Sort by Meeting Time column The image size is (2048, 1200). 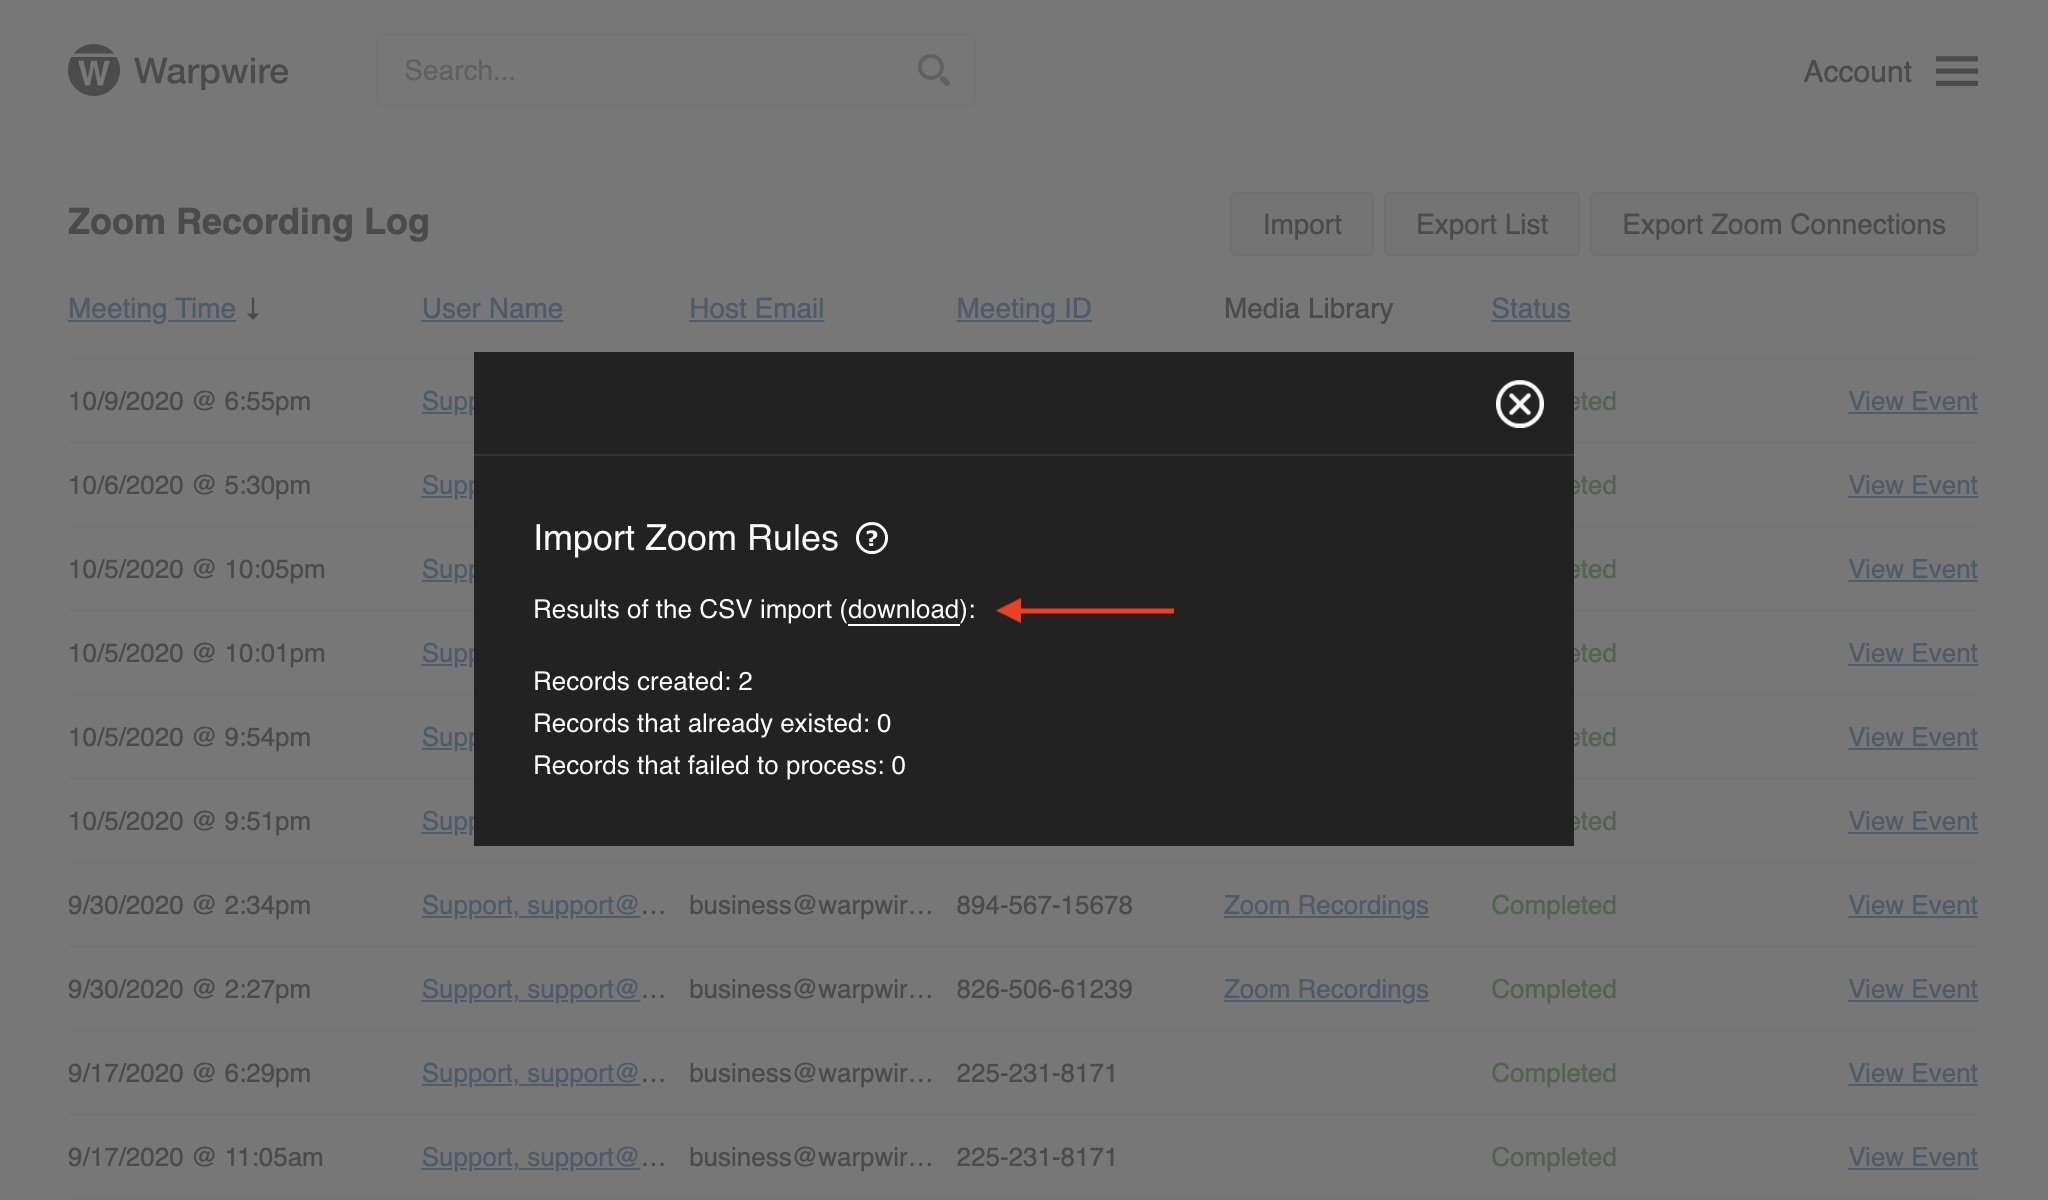pyautogui.click(x=152, y=308)
